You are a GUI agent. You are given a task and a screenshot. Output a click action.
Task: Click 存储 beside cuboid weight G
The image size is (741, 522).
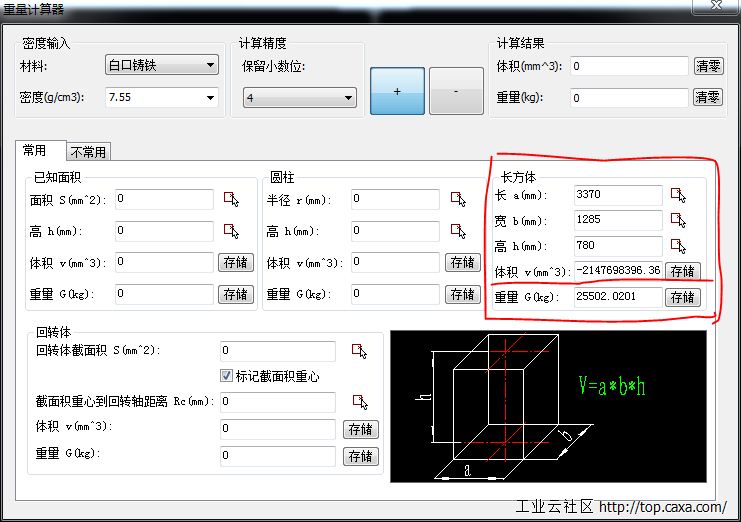click(x=682, y=297)
